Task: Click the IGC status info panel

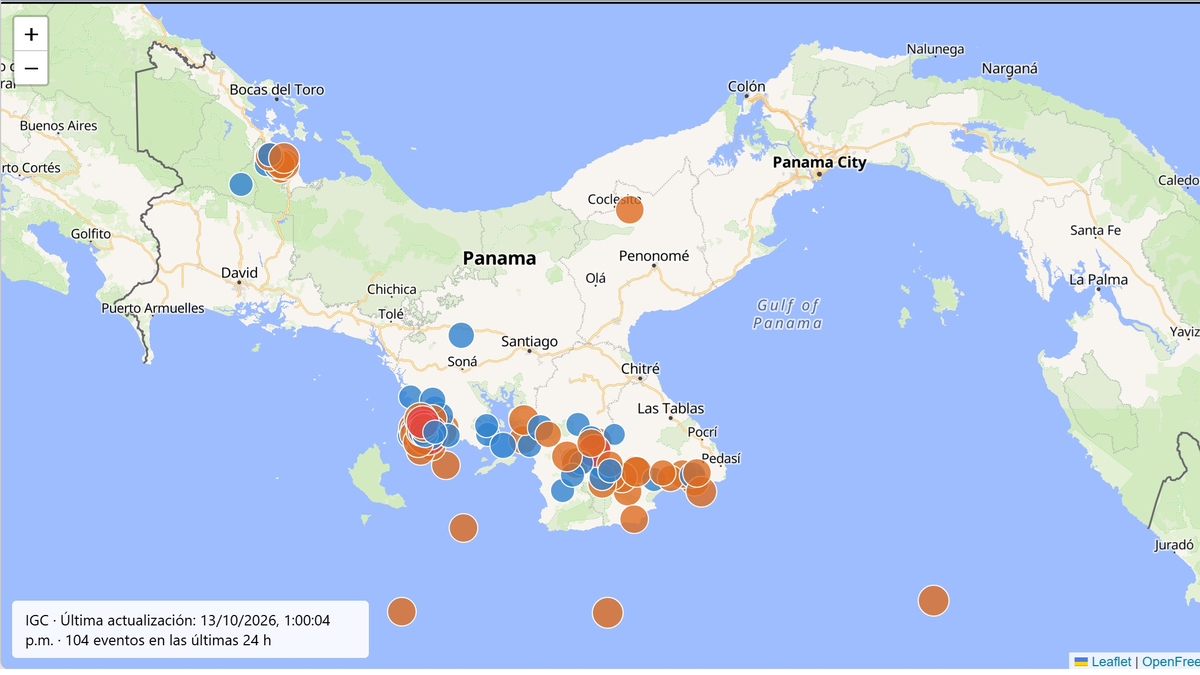Action: 190,629
